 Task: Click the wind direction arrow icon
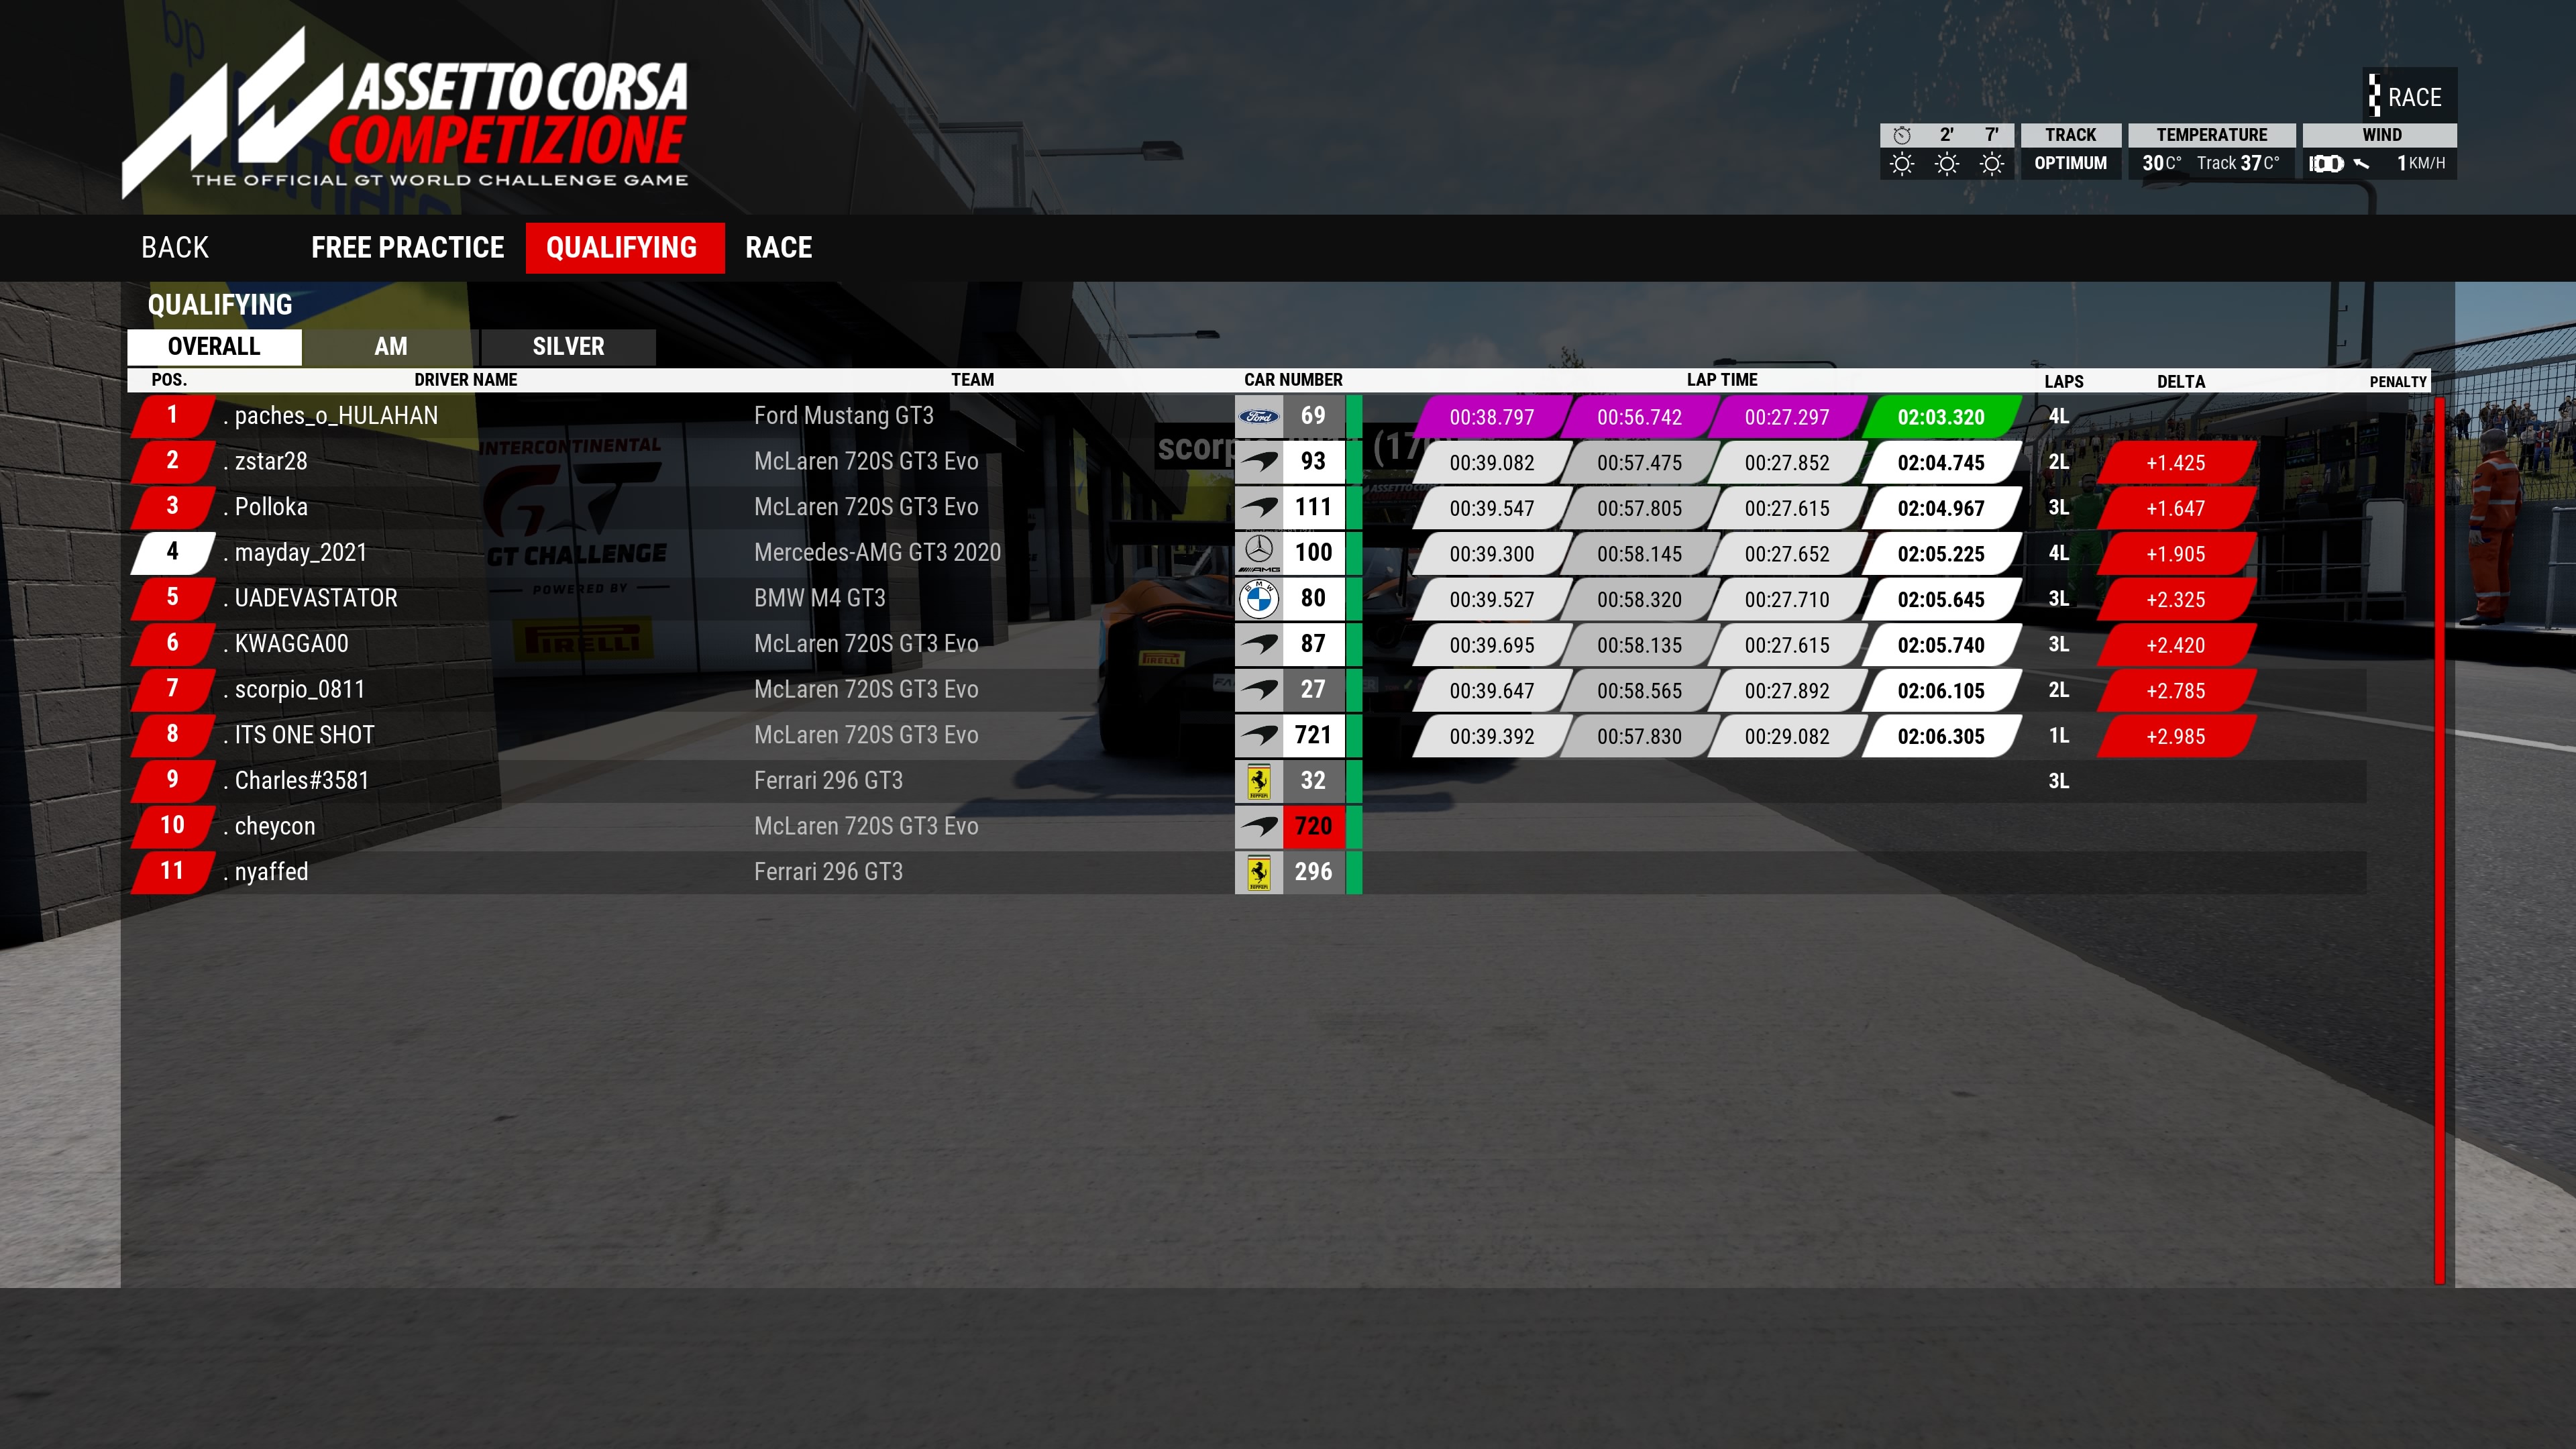click(x=2361, y=164)
